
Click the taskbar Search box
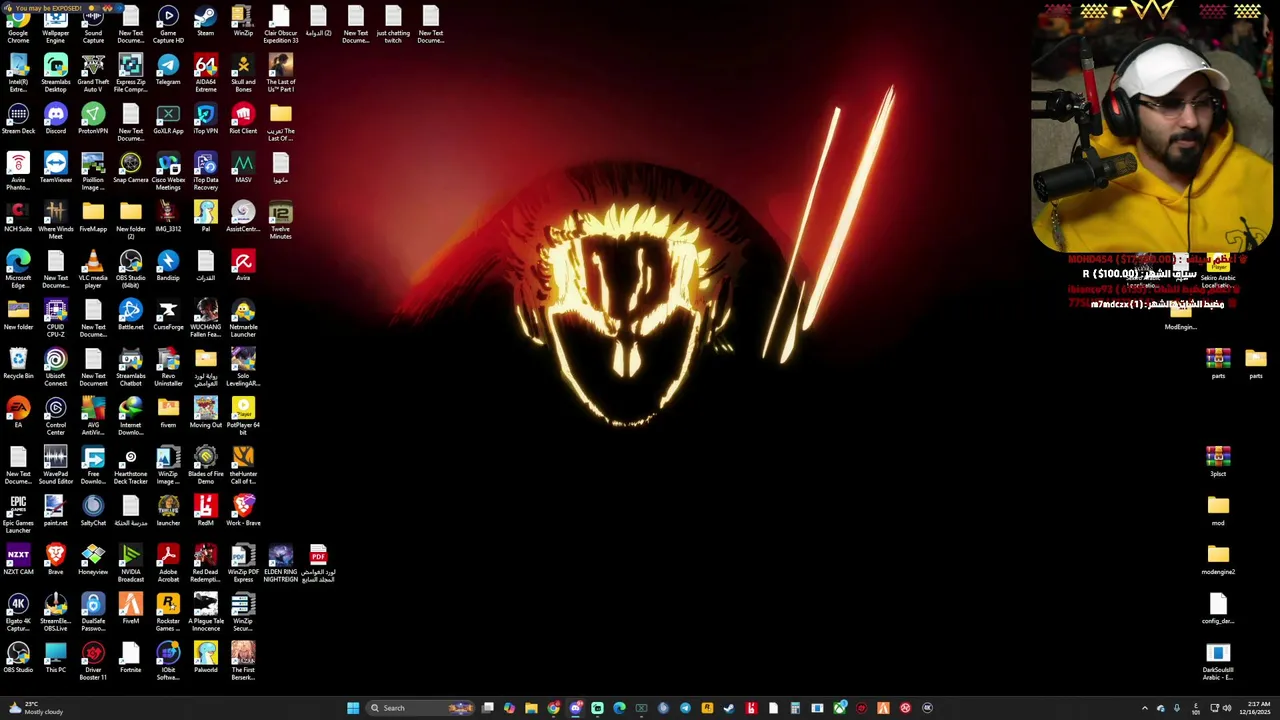point(420,708)
